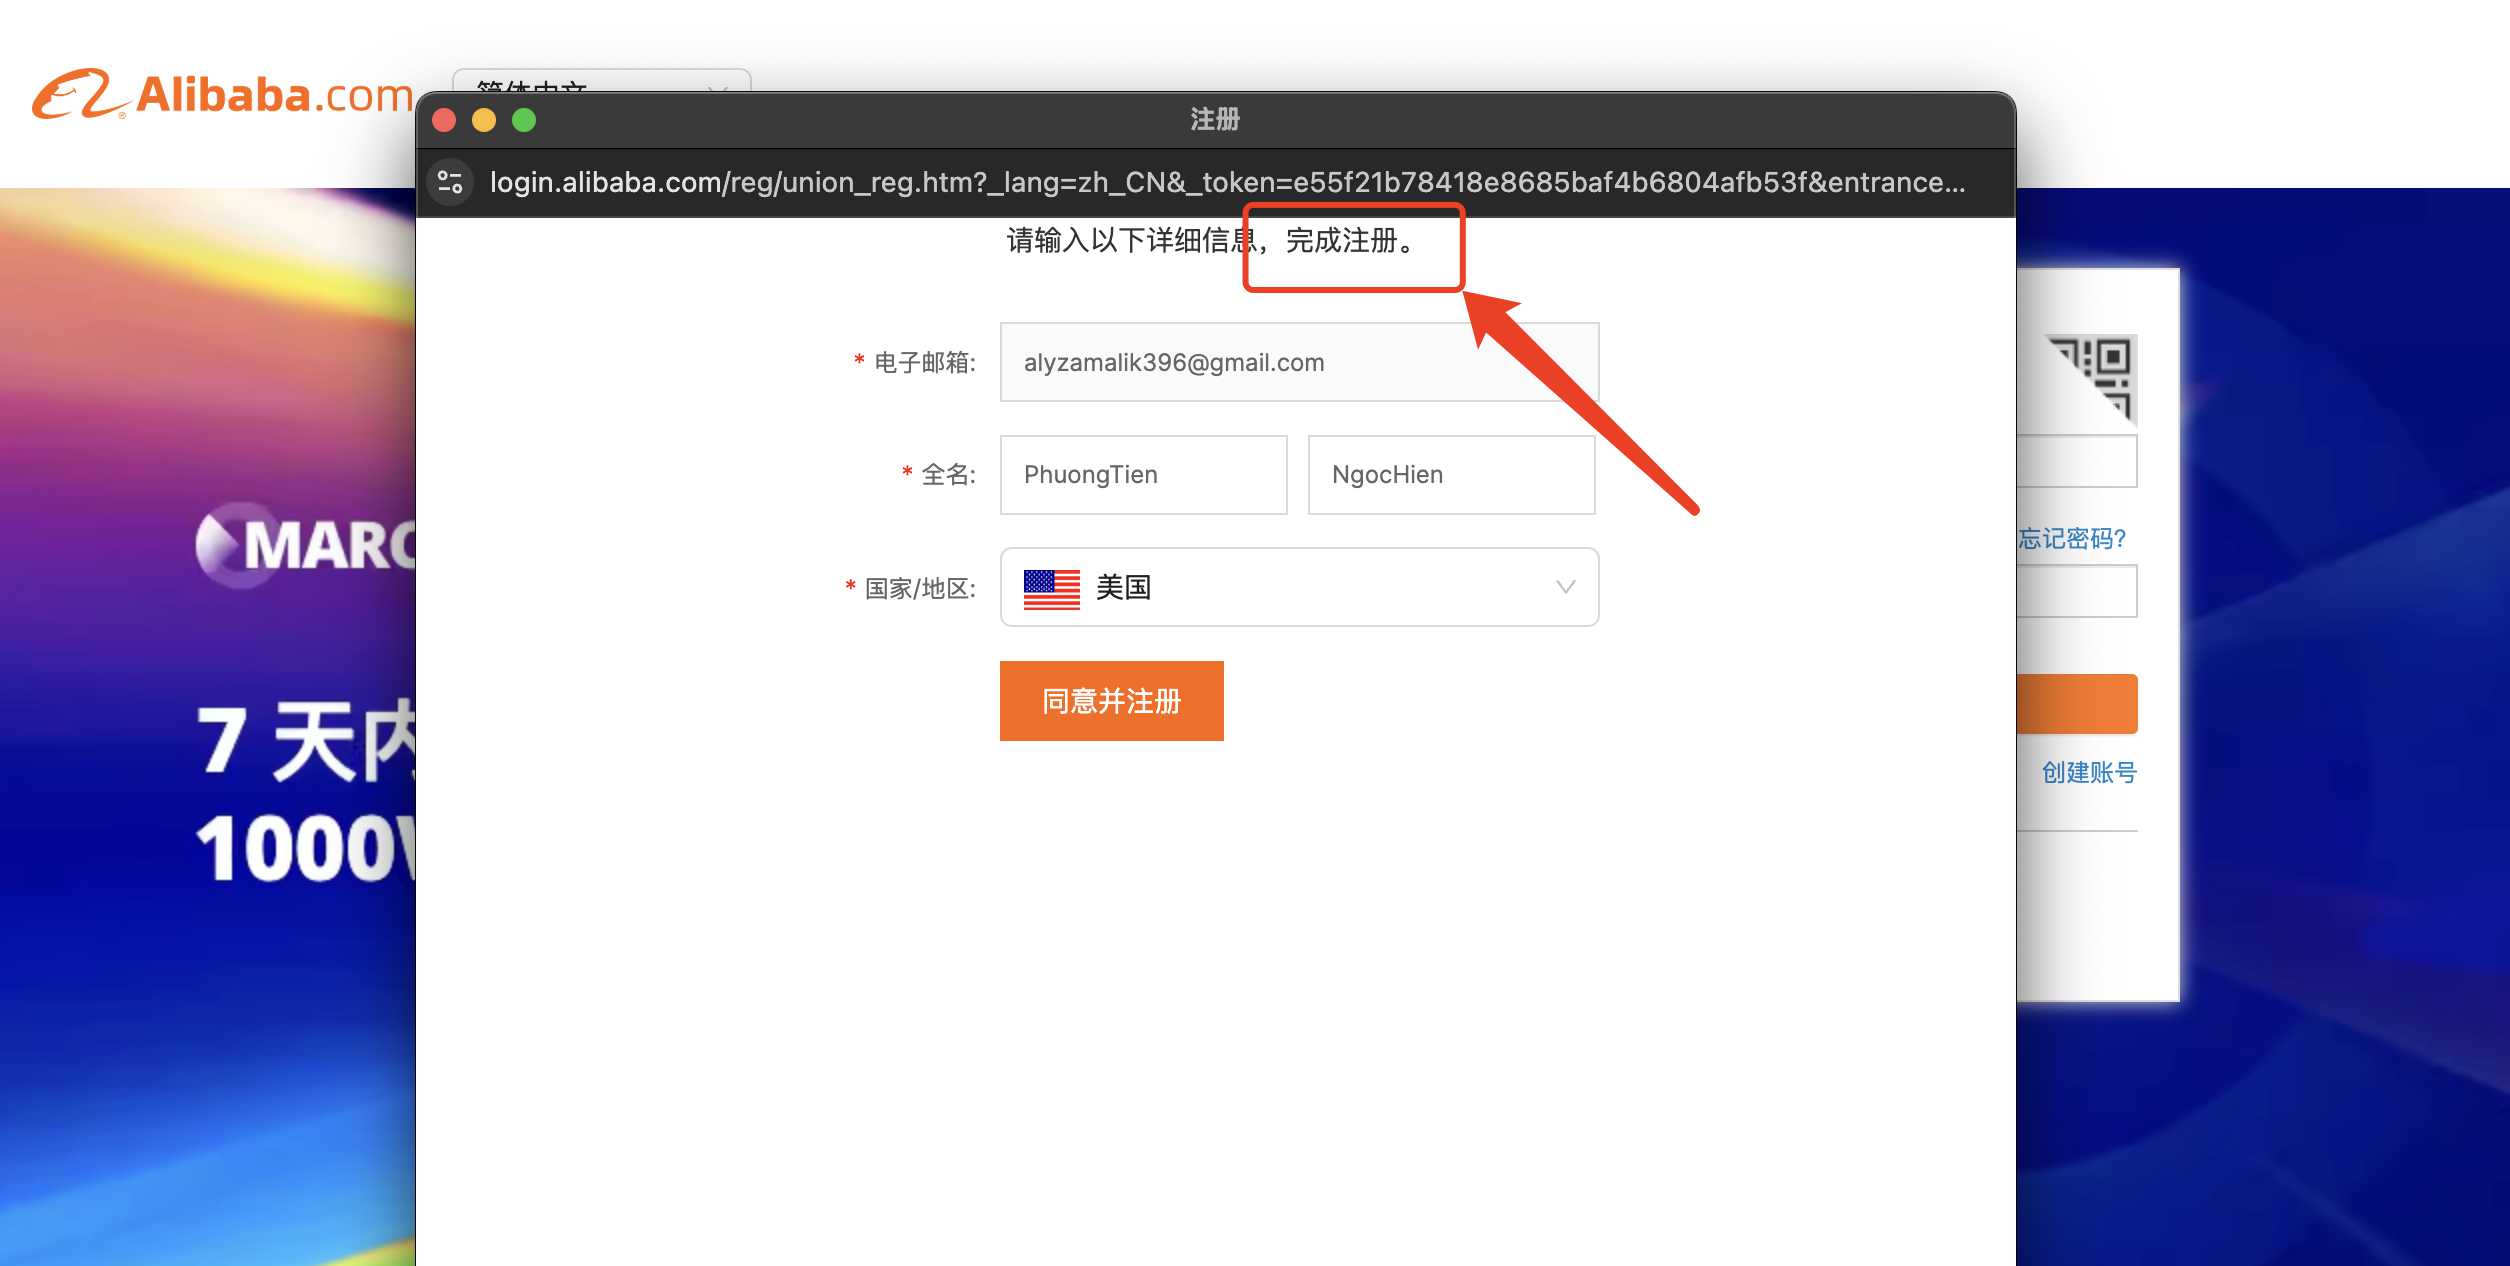Open the site information icon in address bar
2510x1266 pixels.
pos(450,182)
